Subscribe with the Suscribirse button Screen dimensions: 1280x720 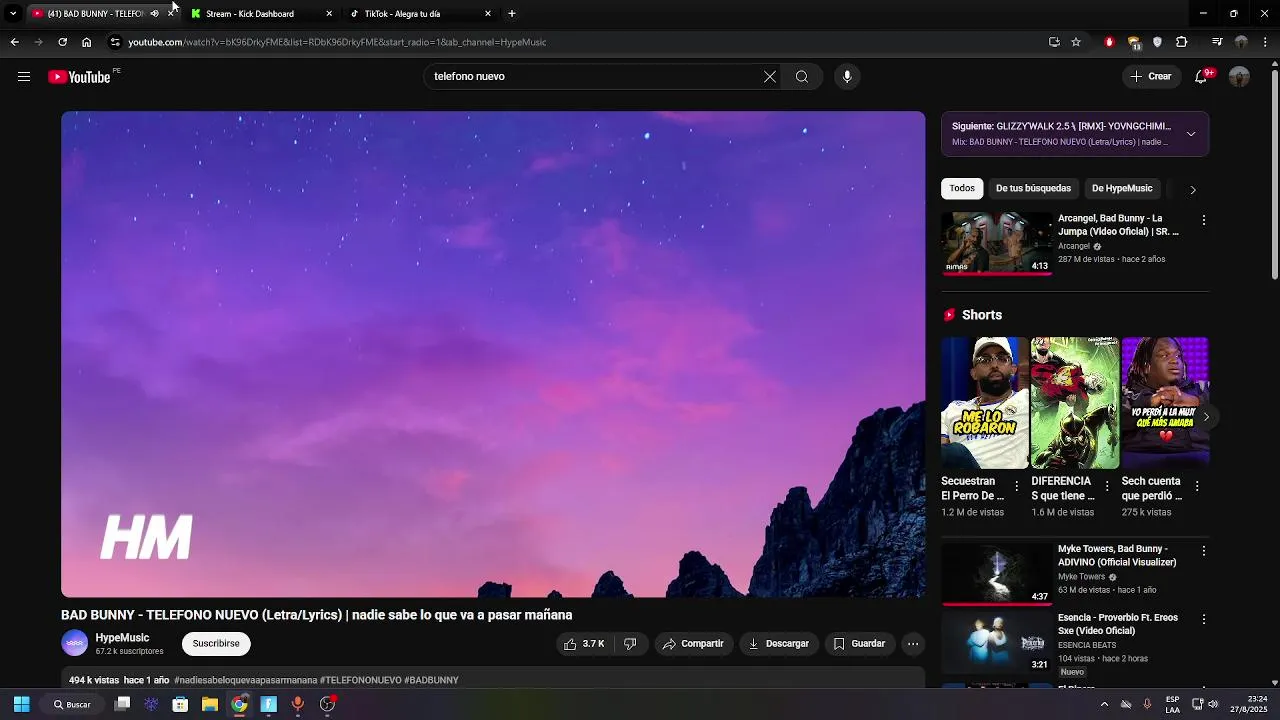click(216, 644)
